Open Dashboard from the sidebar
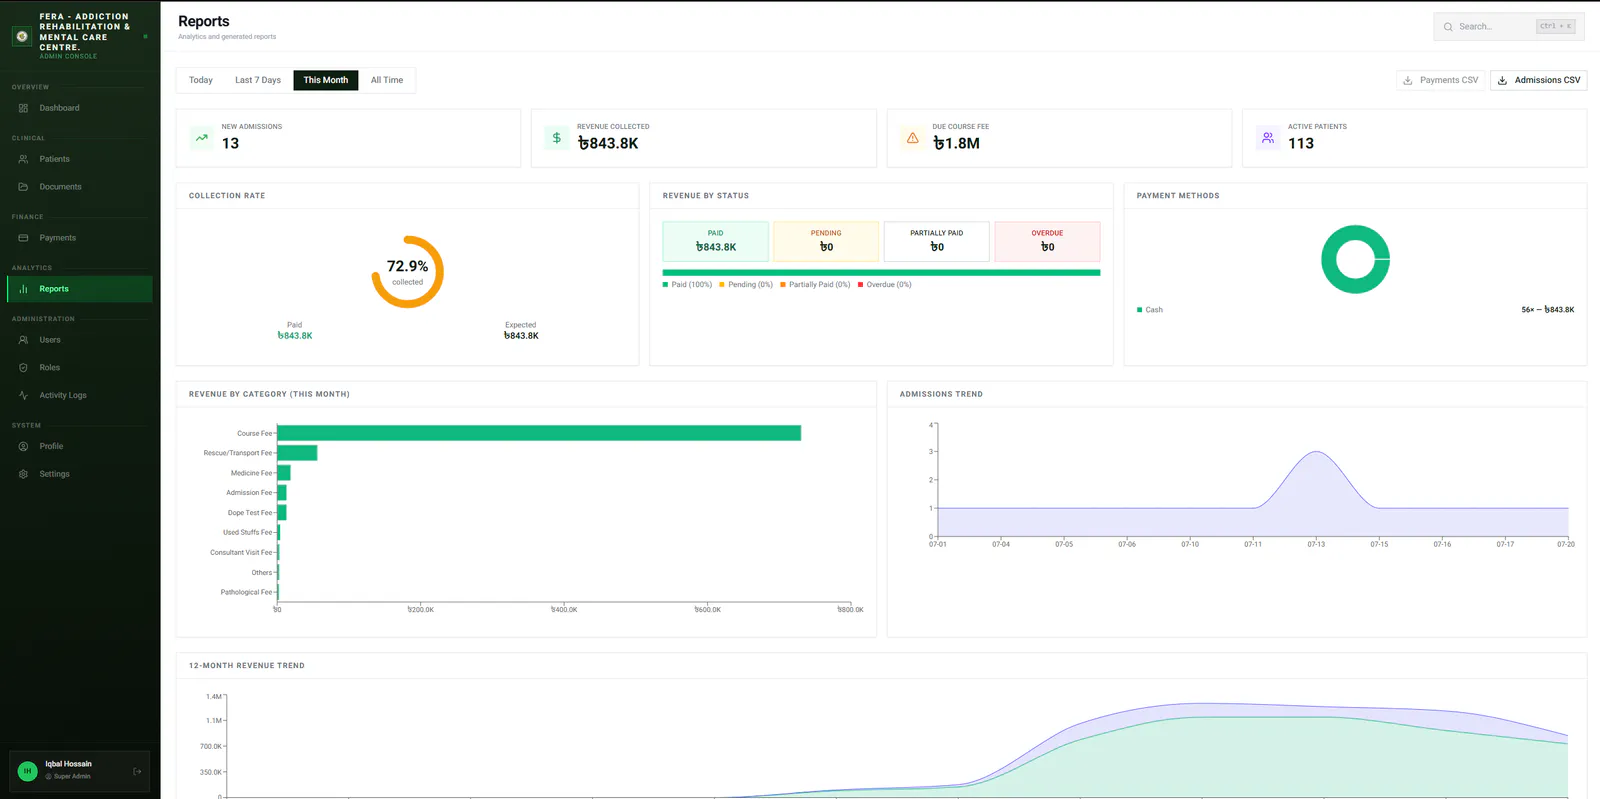Viewport: 1600px width, 799px height. click(80, 108)
